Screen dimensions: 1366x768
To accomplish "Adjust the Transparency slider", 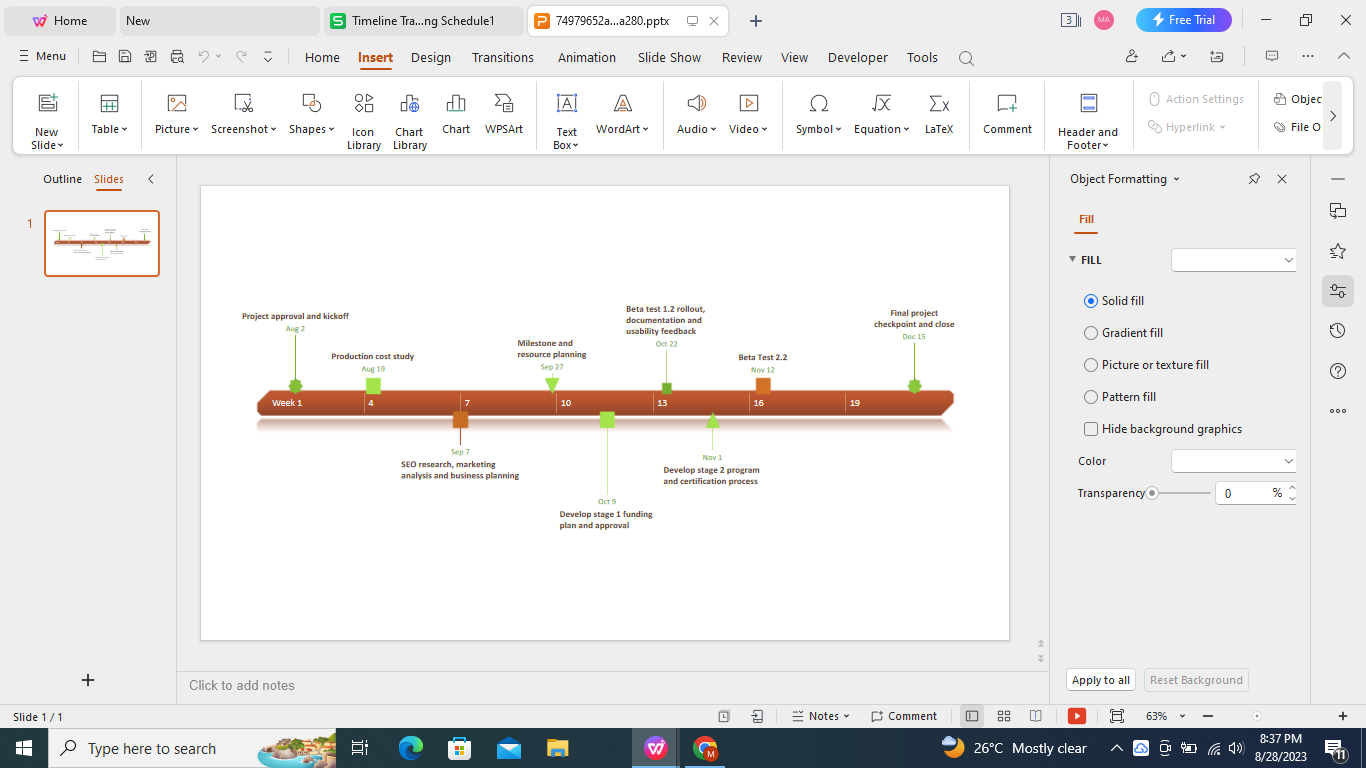I will [x=1151, y=492].
